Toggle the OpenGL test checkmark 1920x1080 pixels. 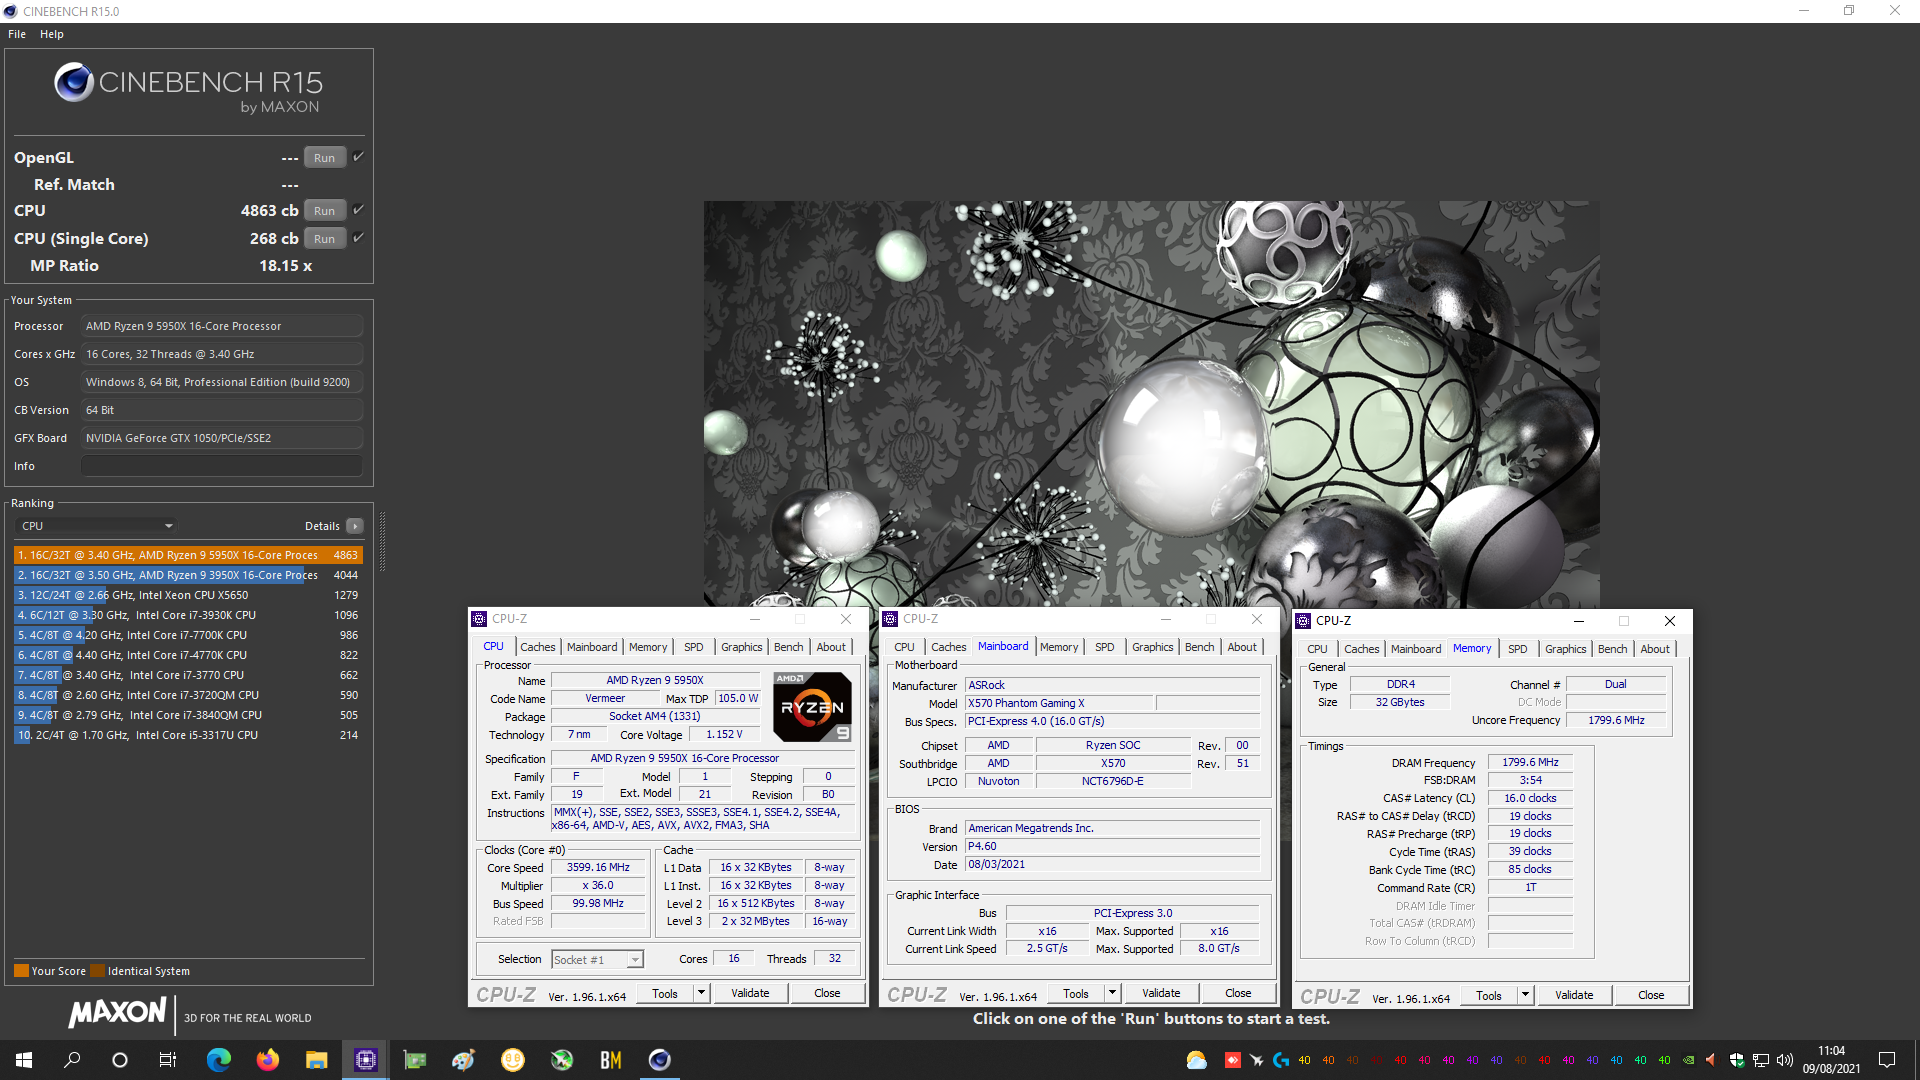358,157
